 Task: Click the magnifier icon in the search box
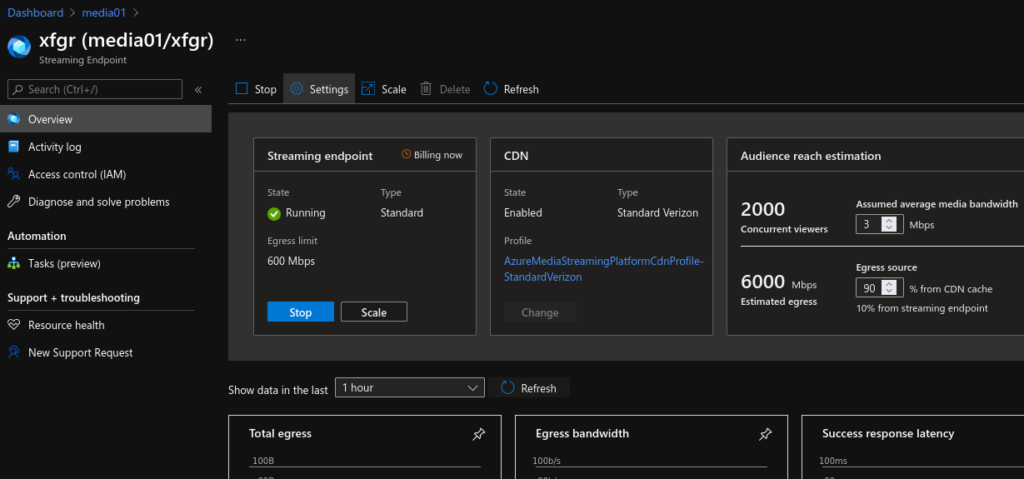18,90
